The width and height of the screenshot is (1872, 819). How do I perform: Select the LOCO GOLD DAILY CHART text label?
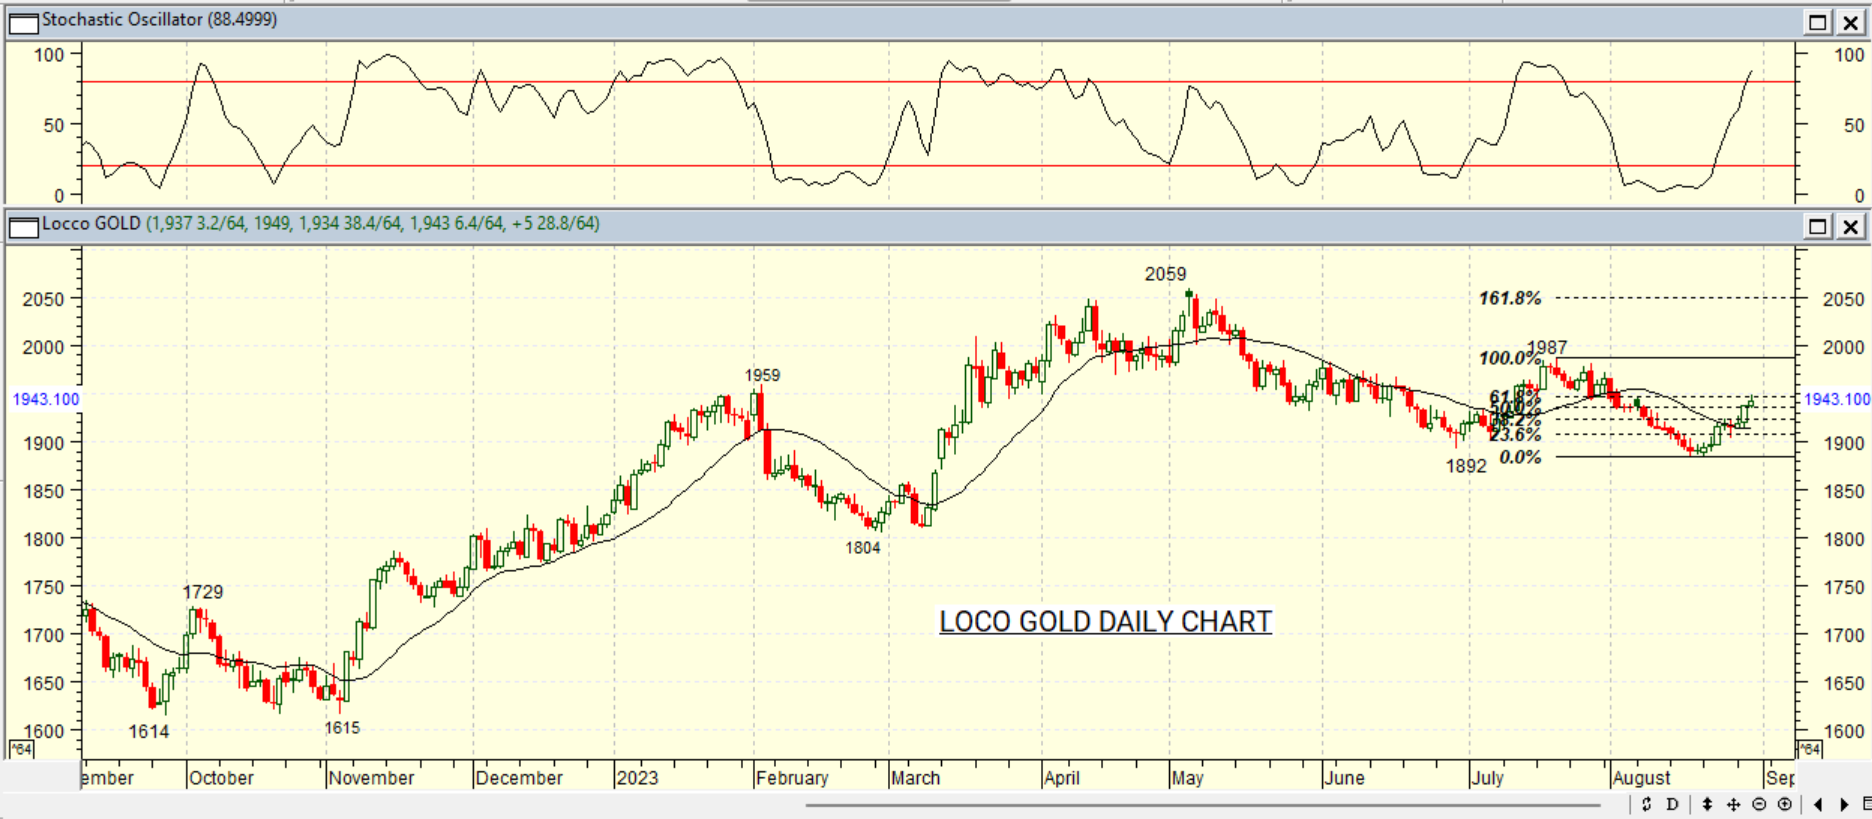[1105, 622]
